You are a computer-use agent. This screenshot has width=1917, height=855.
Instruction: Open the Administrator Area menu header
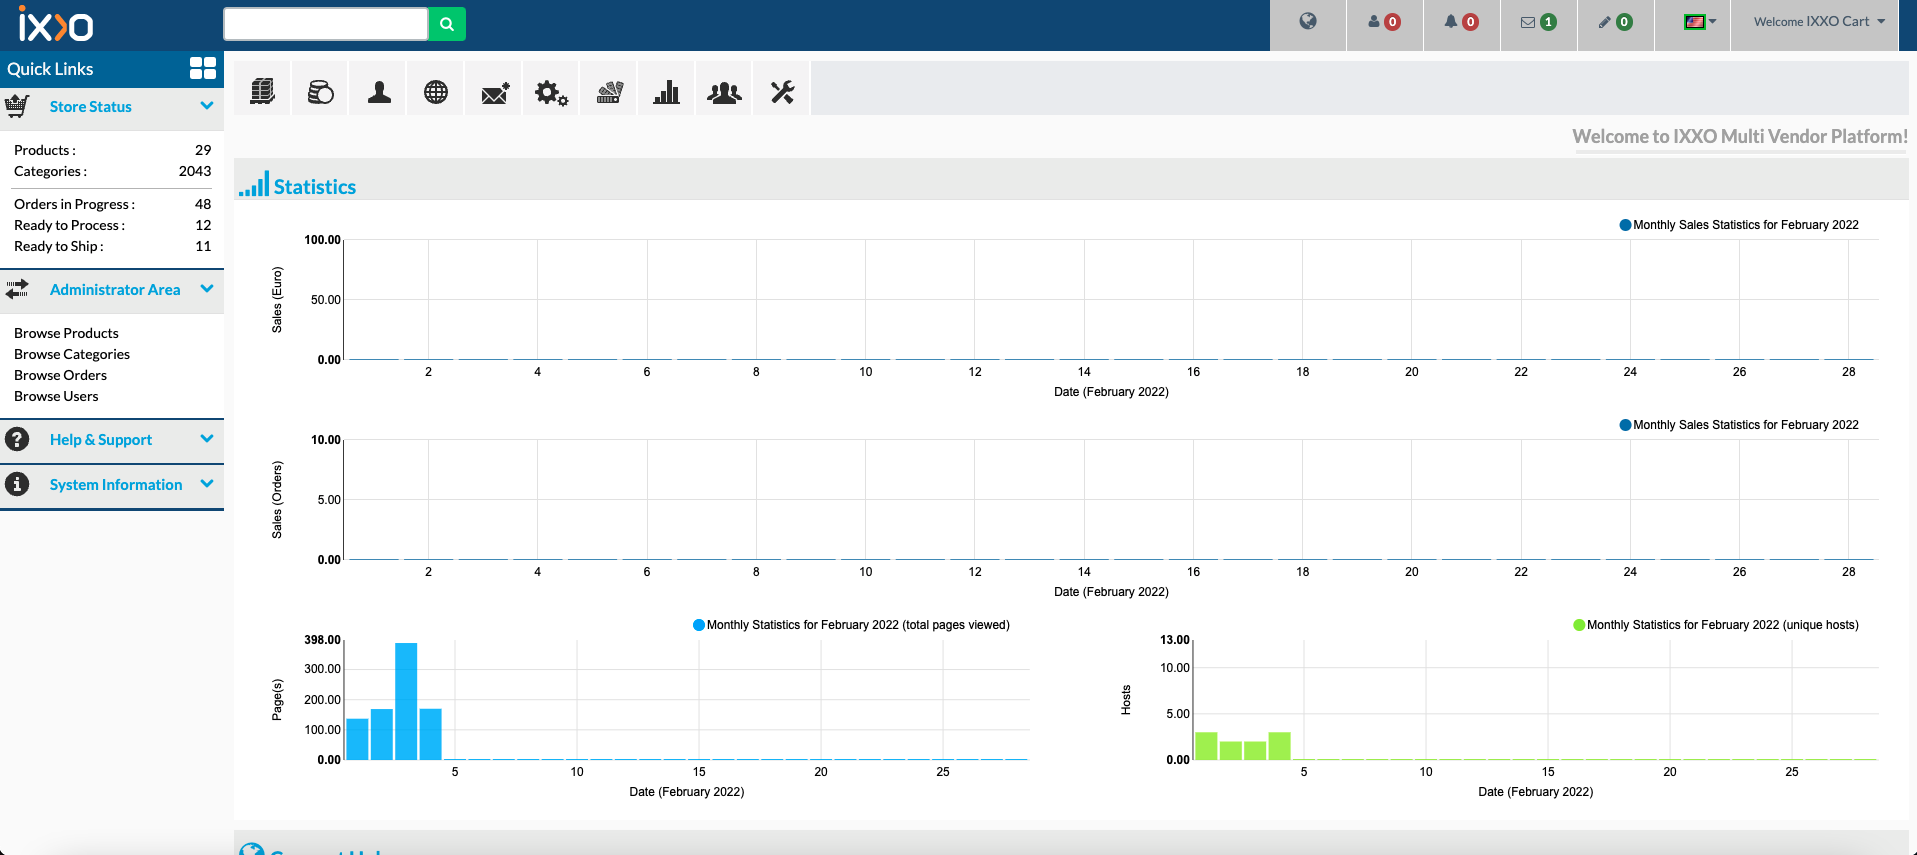[115, 290]
